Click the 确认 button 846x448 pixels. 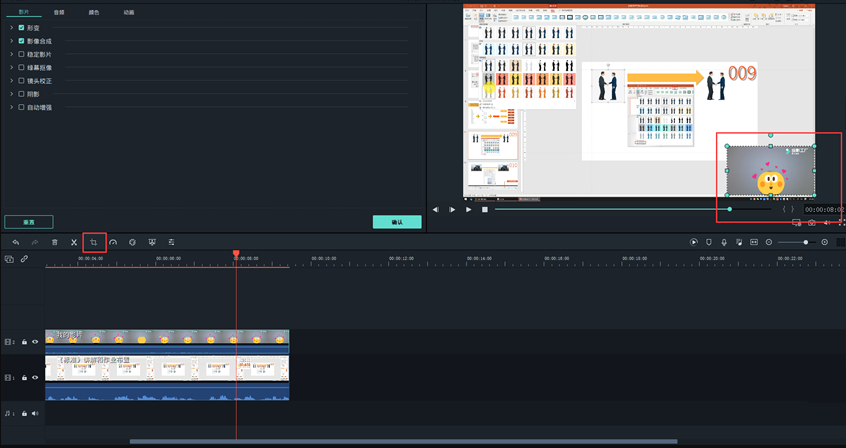click(x=397, y=222)
